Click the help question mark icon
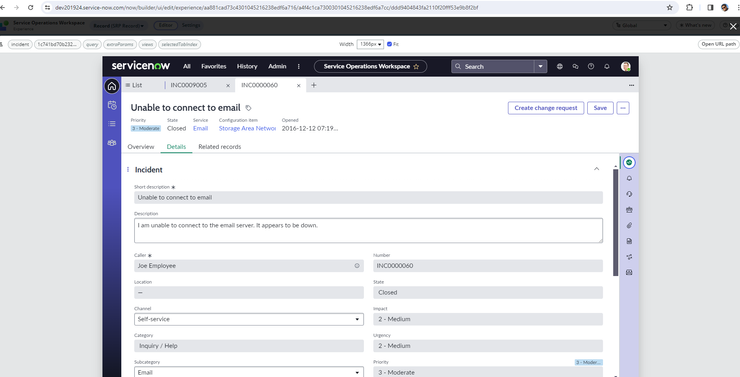 [x=591, y=67]
